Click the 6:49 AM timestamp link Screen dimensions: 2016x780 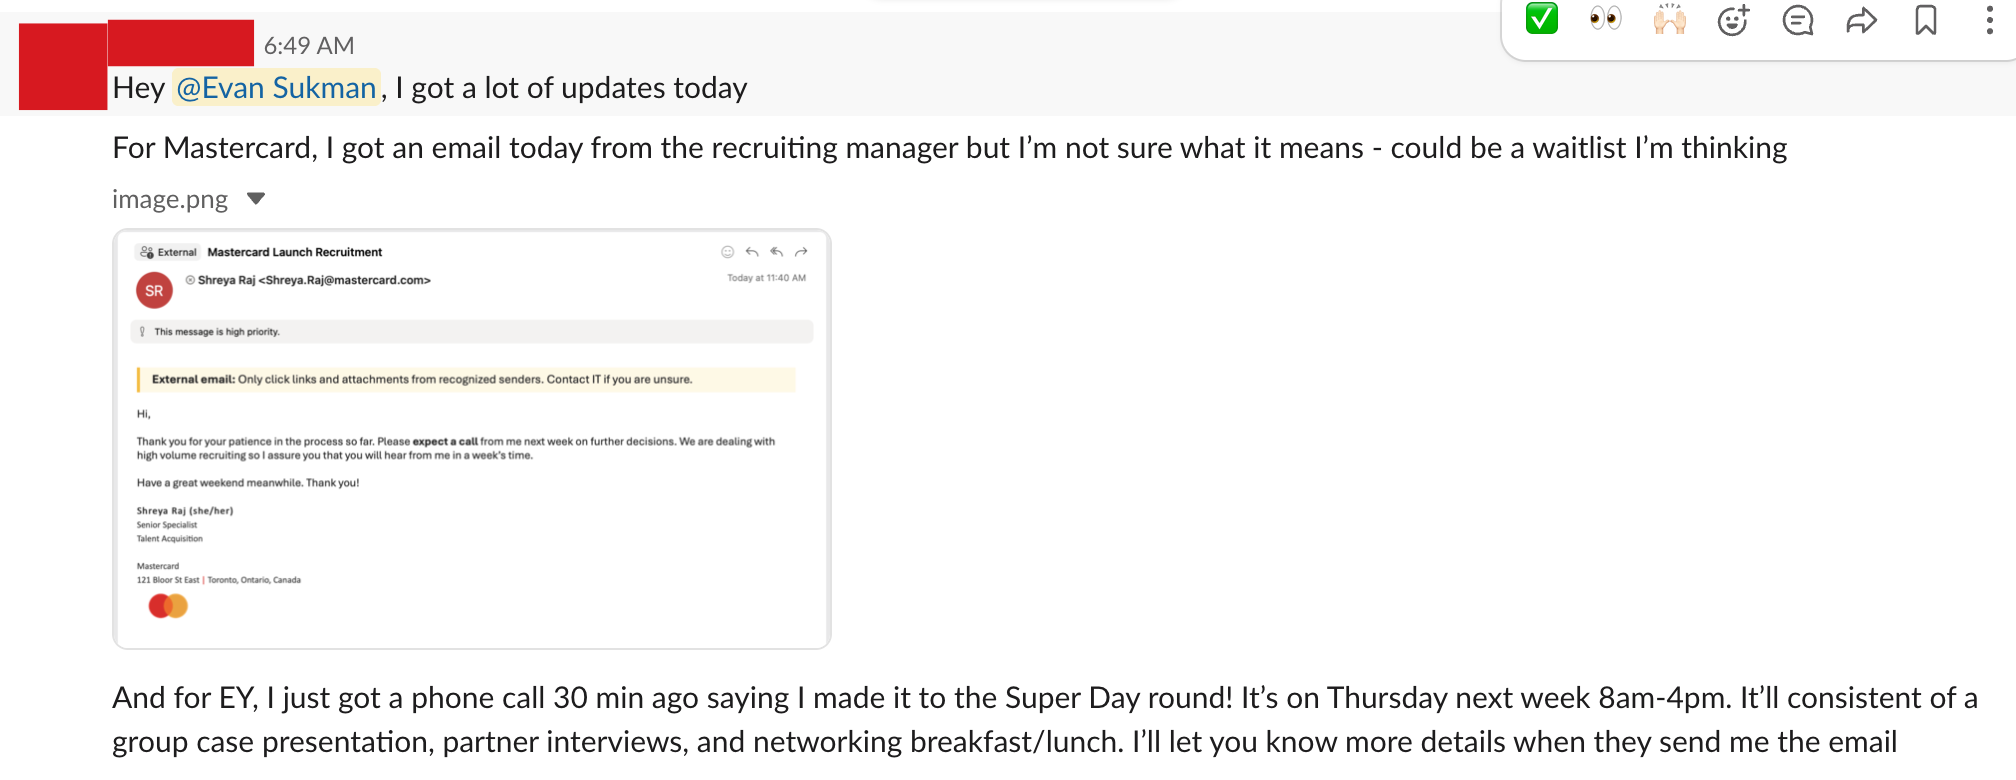[309, 45]
